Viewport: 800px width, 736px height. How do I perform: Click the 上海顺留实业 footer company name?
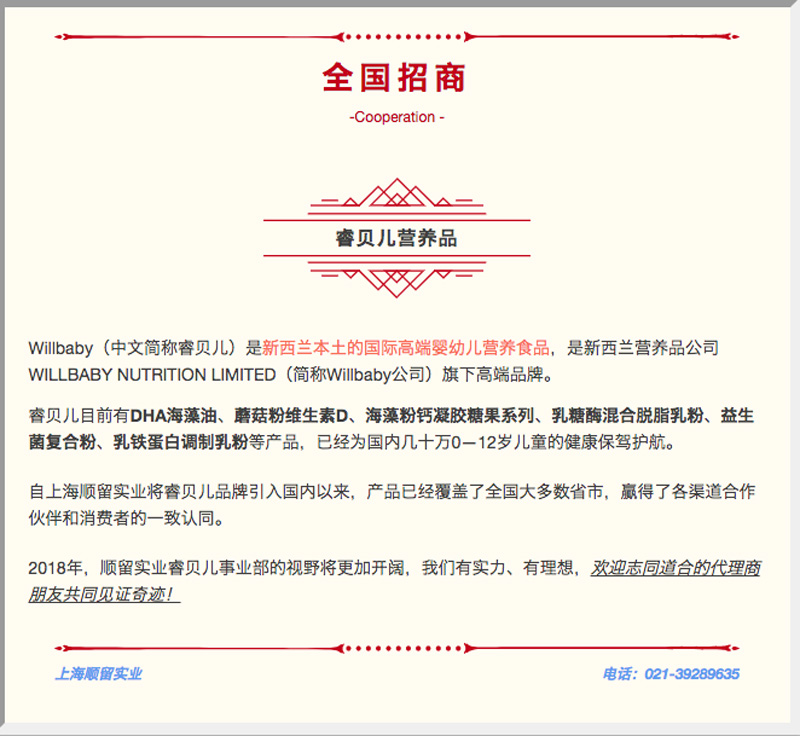click(x=98, y=674)
